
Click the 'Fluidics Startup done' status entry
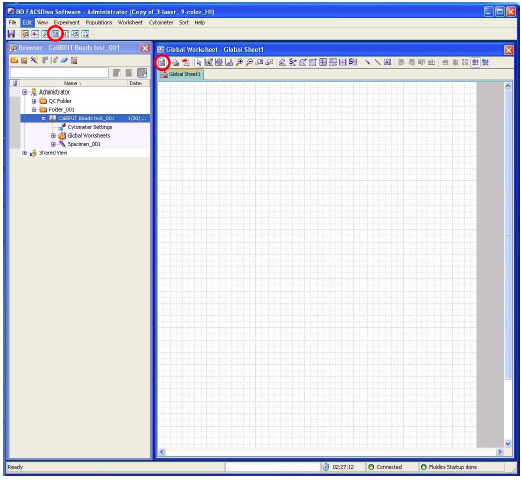449,467
